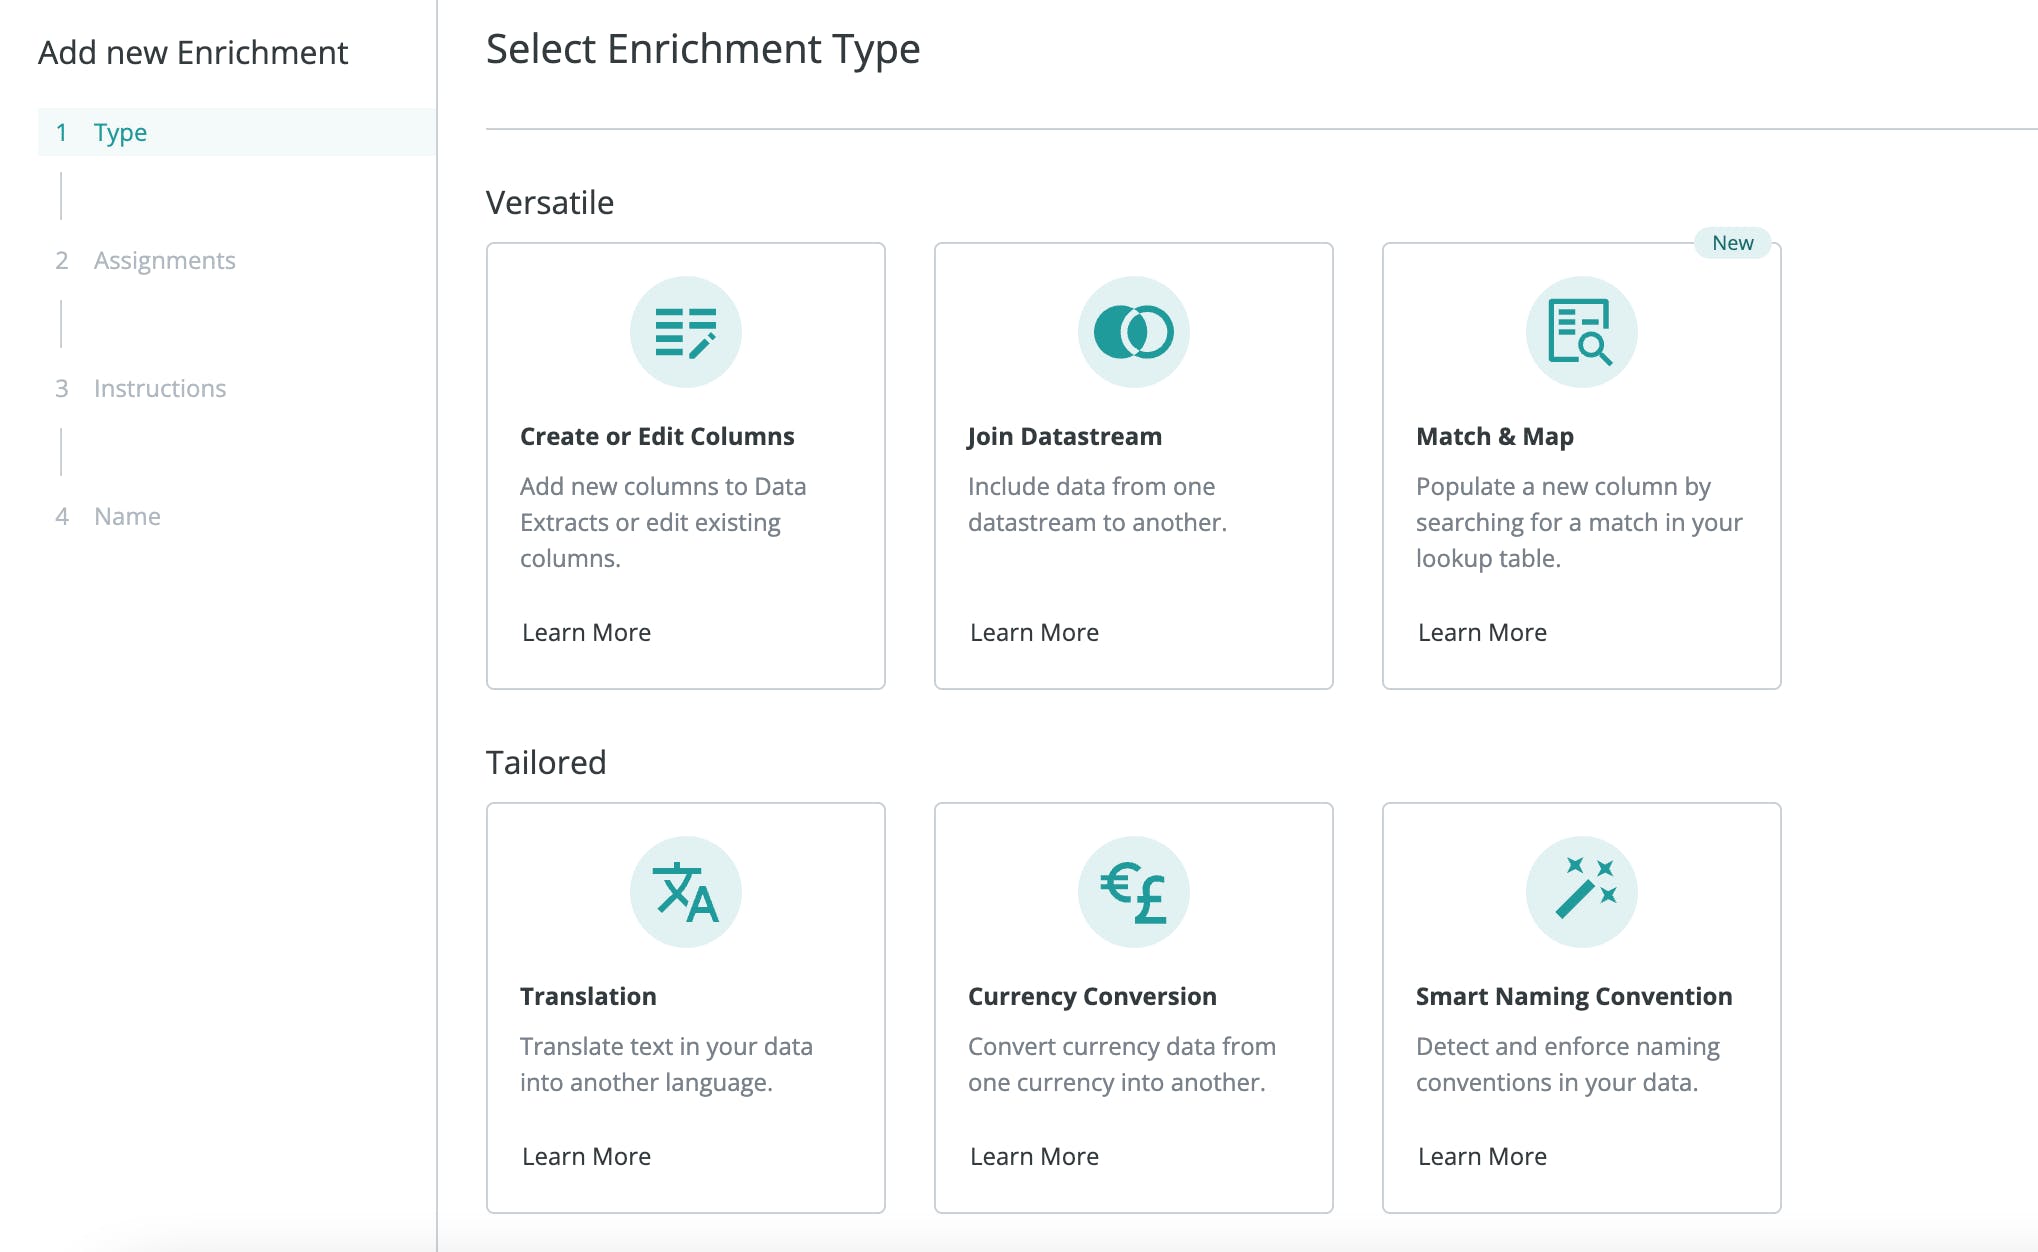Image resolution: width=2038 pixels, height=1252 pixels.
Task: Pick the Smart Naming Convention wand icon
Action: (x=1581, y=892)
